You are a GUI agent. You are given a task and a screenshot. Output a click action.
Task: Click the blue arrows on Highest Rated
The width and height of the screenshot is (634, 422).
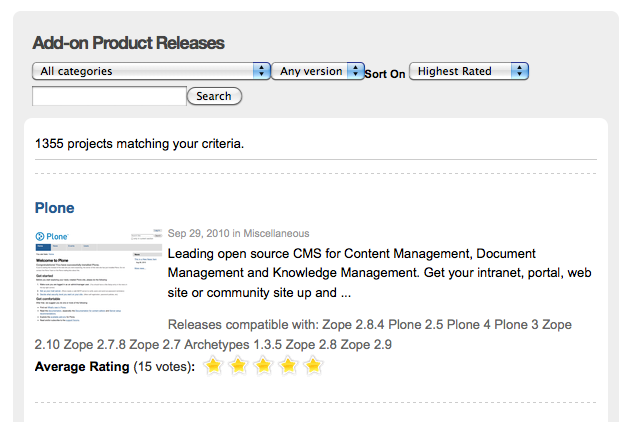[520, 71]
